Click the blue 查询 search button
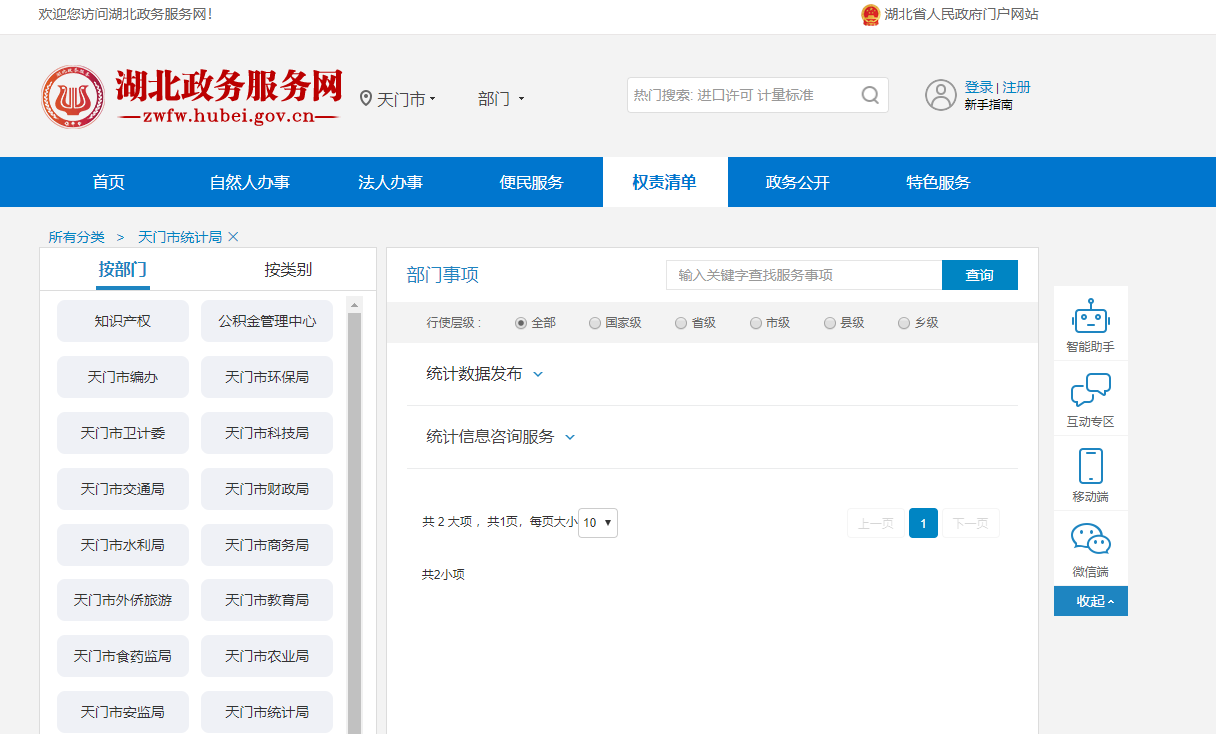Screen dimensions: 1216x734 tap(979, 275)
